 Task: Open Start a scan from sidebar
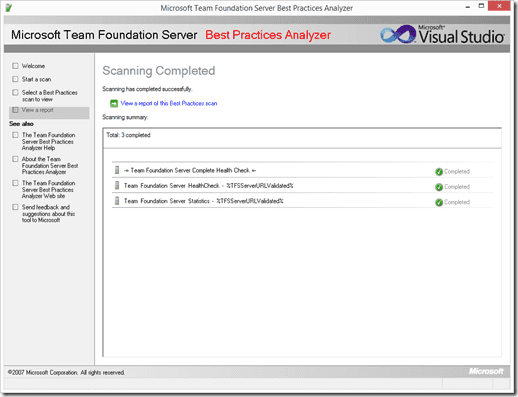(x=36, y=79)
